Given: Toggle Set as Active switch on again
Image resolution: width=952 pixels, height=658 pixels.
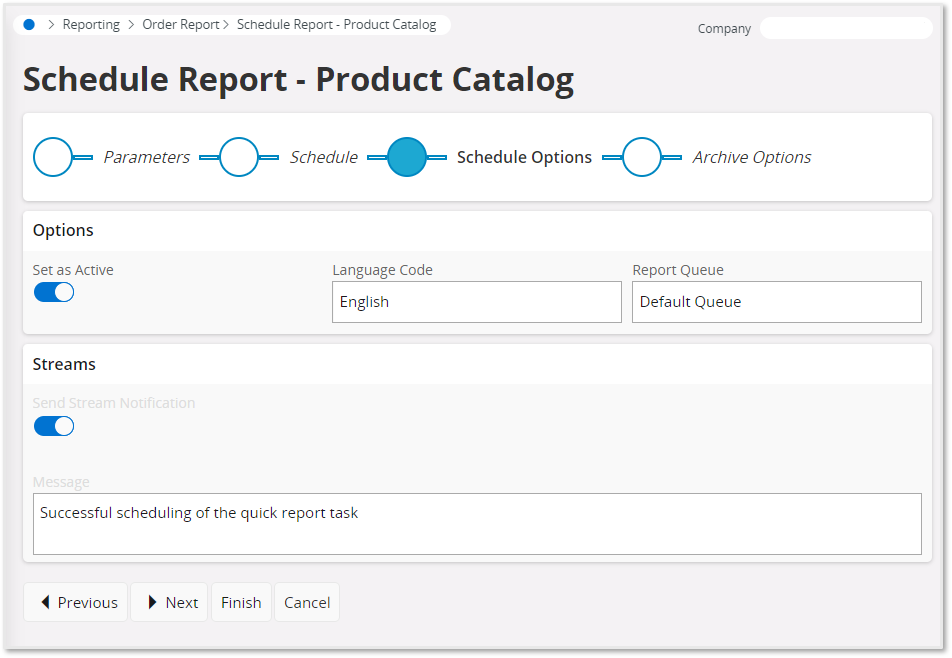Looking at the screenshot, I should tap(53, 291).
